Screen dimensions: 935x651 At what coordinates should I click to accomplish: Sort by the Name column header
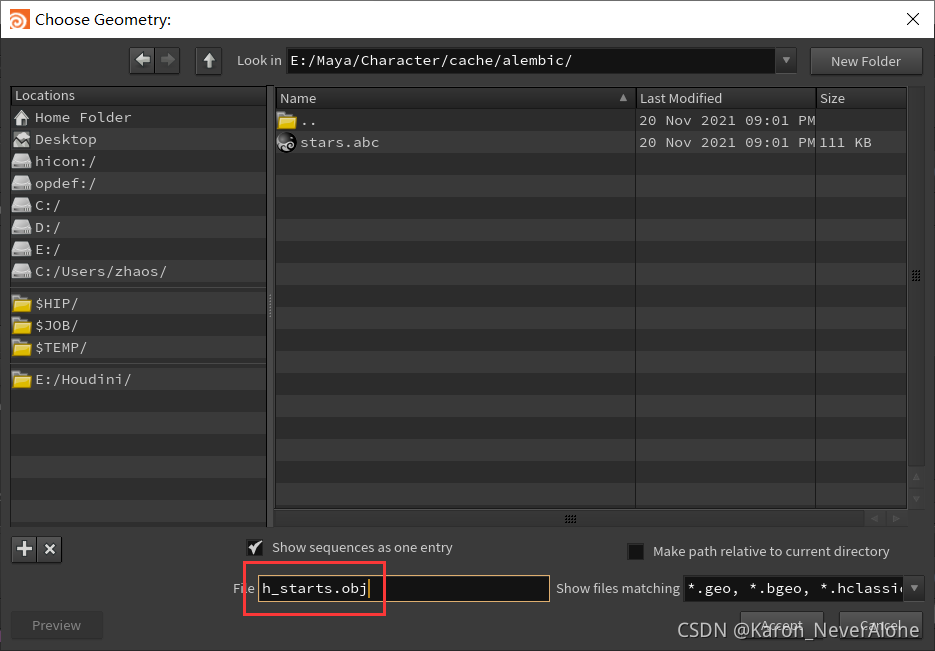[x=455, y=98]
